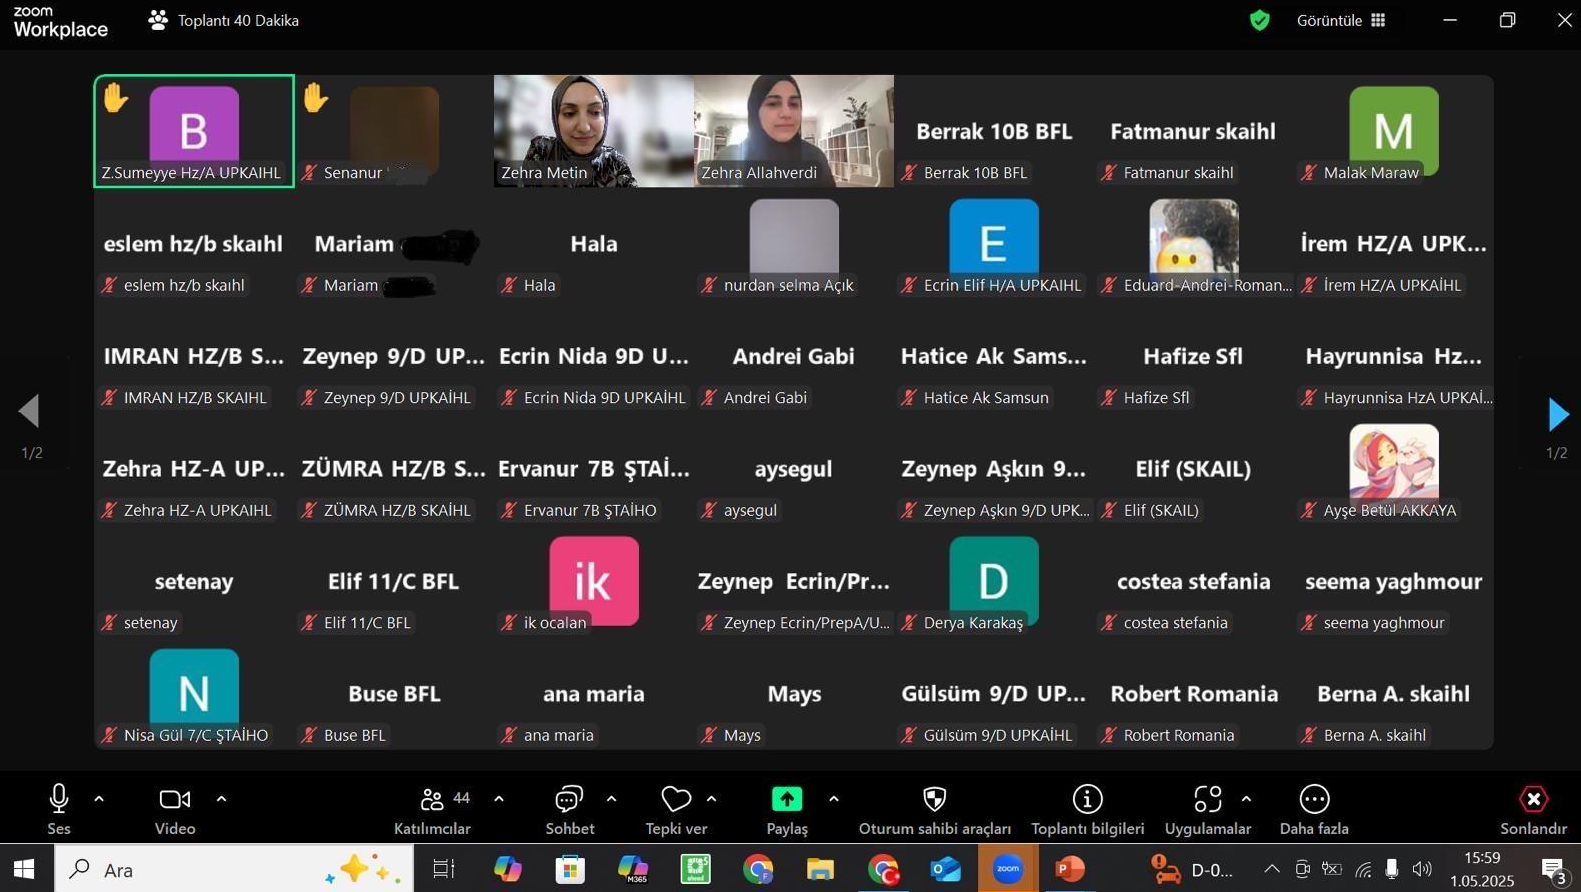Image resolution: width=1581 pixels, height=892 pixels.
Task: Click the Windows taskbar Ara search box
Action: 234,869
